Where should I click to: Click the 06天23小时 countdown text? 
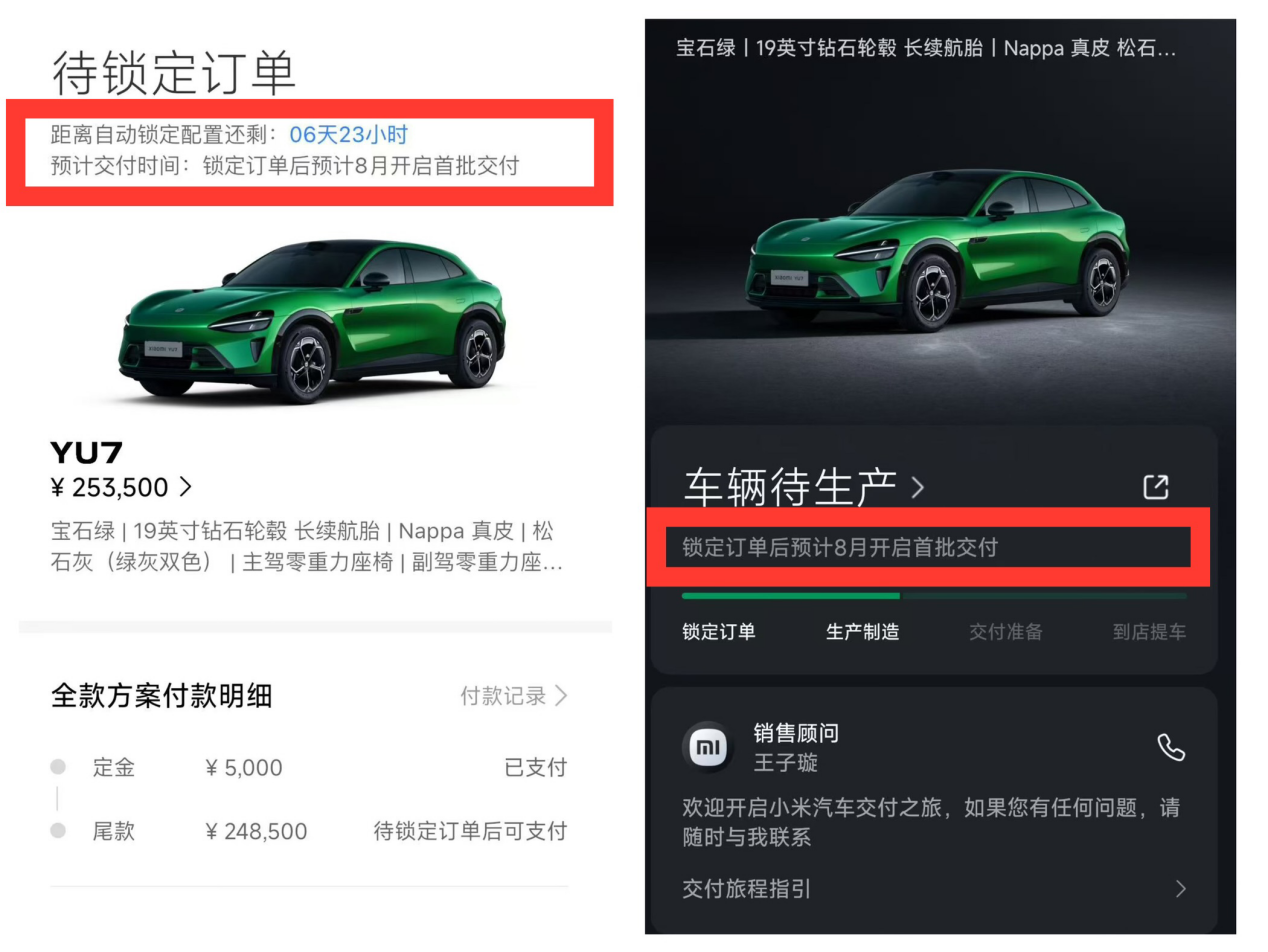349,135
